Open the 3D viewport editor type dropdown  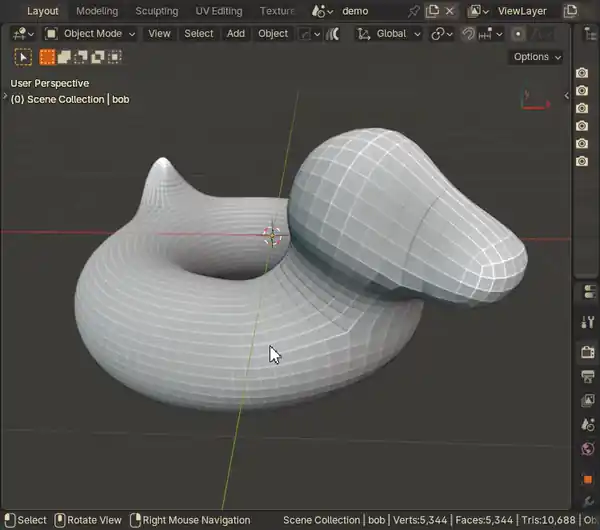[x=23, y=34]
